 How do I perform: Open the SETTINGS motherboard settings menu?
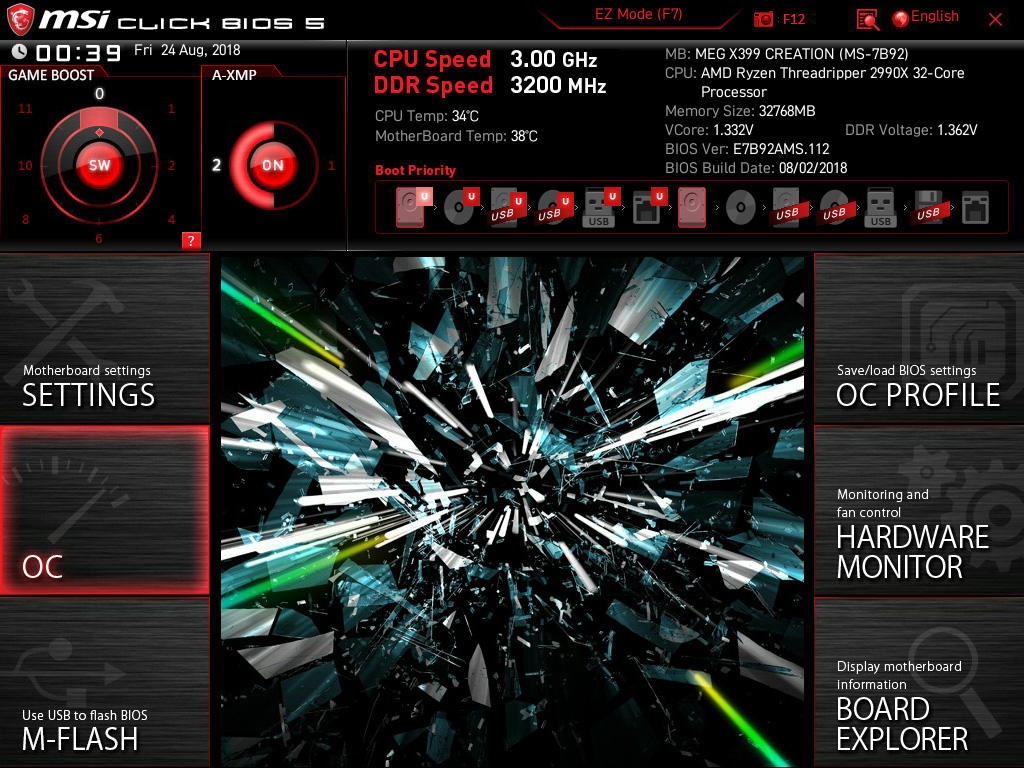104,338
